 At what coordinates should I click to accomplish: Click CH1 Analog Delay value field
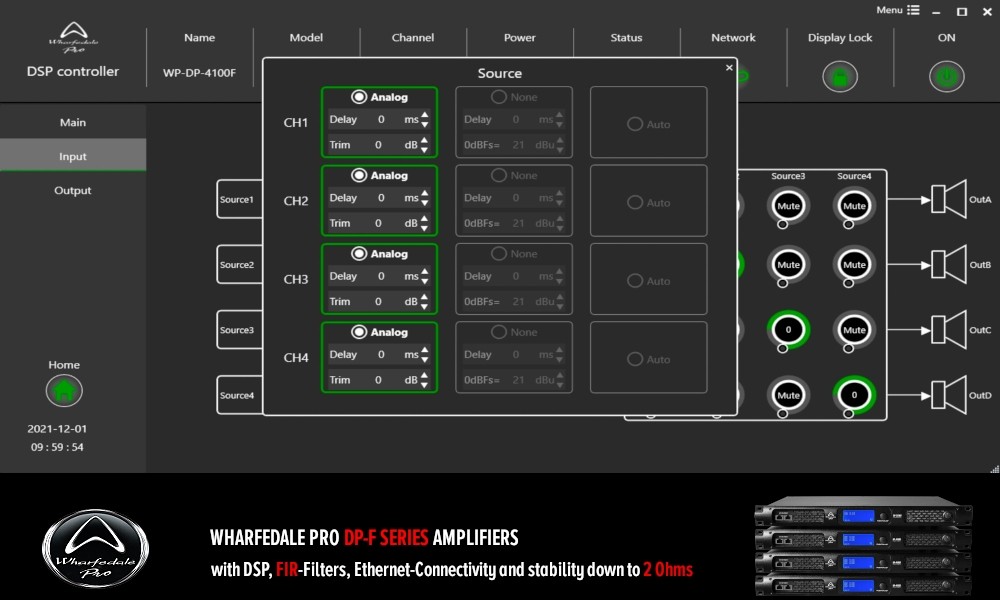(x=381, y=119)
